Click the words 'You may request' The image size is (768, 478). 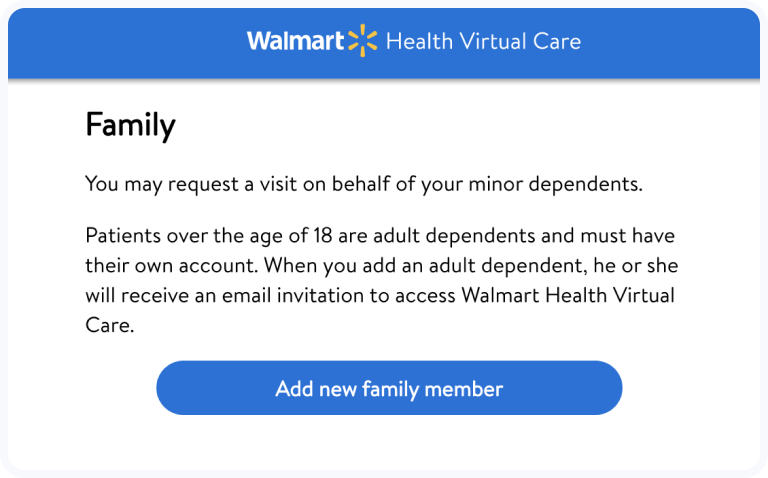[x=150, y=184]
